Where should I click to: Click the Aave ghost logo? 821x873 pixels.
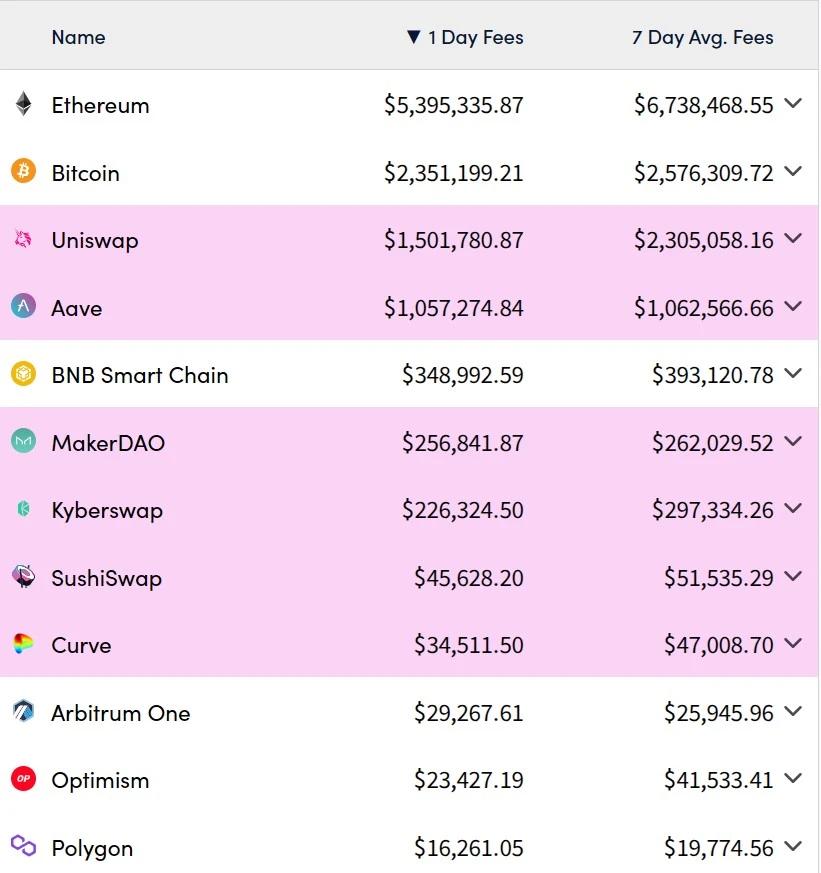click(x=22, y=307)
